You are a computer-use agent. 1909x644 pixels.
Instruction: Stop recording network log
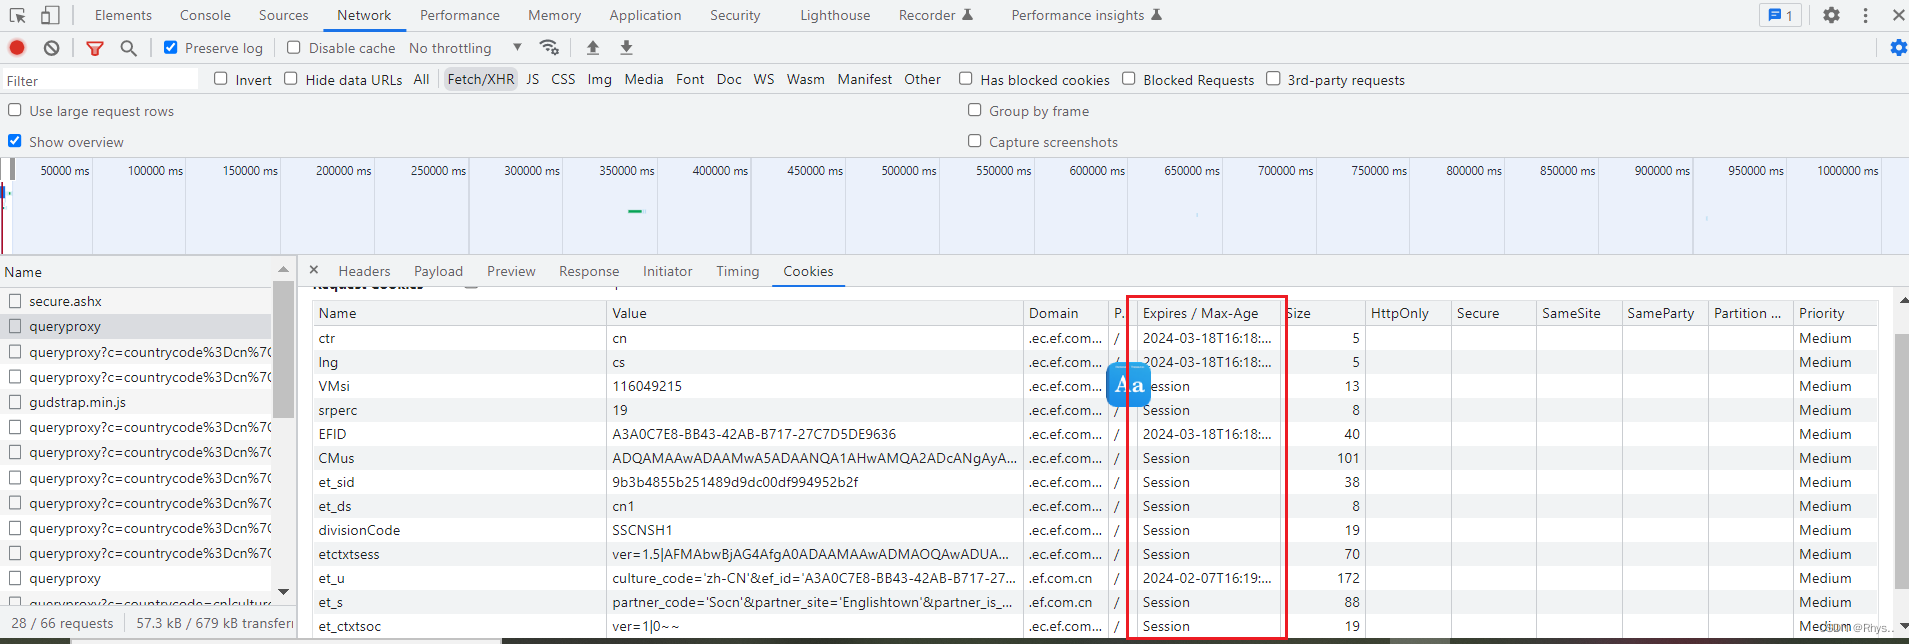(x=17, y=47)
